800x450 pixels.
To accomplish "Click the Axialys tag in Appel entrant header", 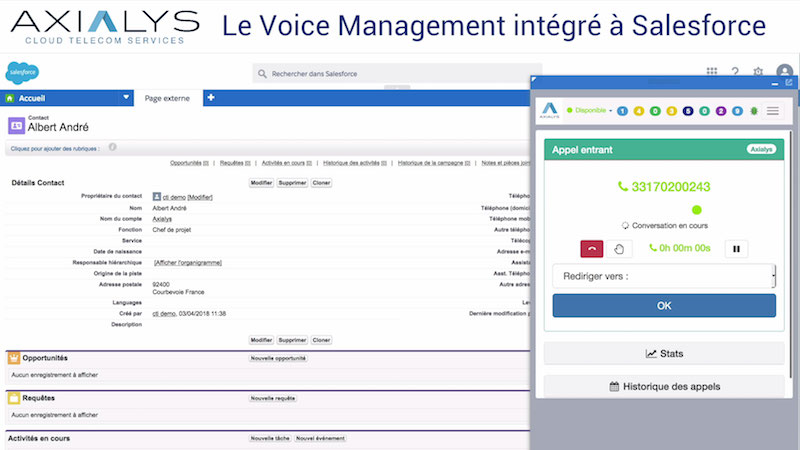I will [x=761, y=149].
